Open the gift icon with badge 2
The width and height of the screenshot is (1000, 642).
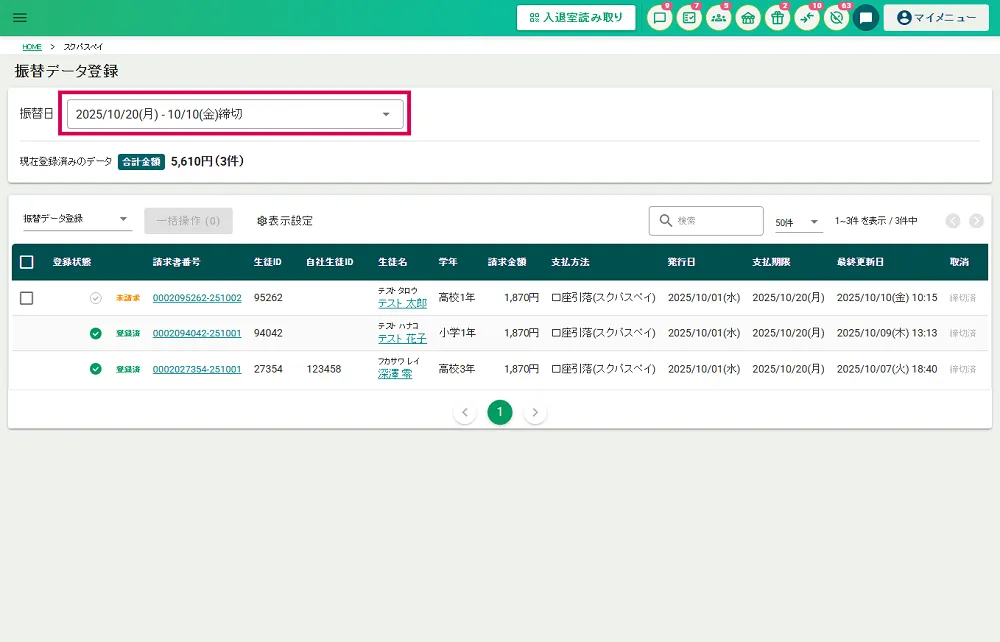(777, 18)
